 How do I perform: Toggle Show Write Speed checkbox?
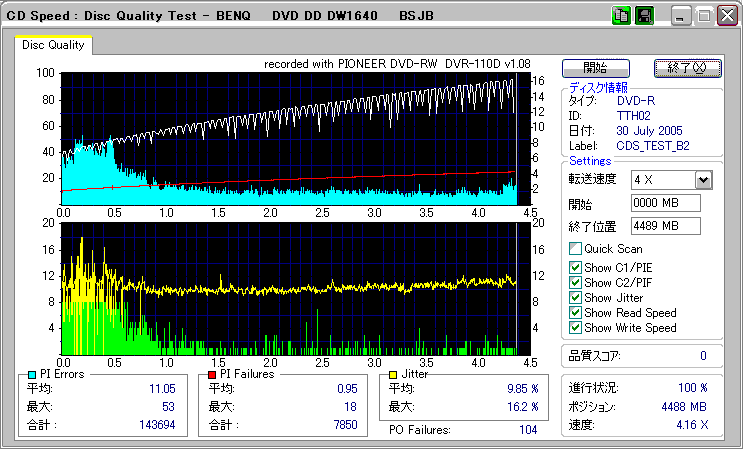tap(575, 328)
